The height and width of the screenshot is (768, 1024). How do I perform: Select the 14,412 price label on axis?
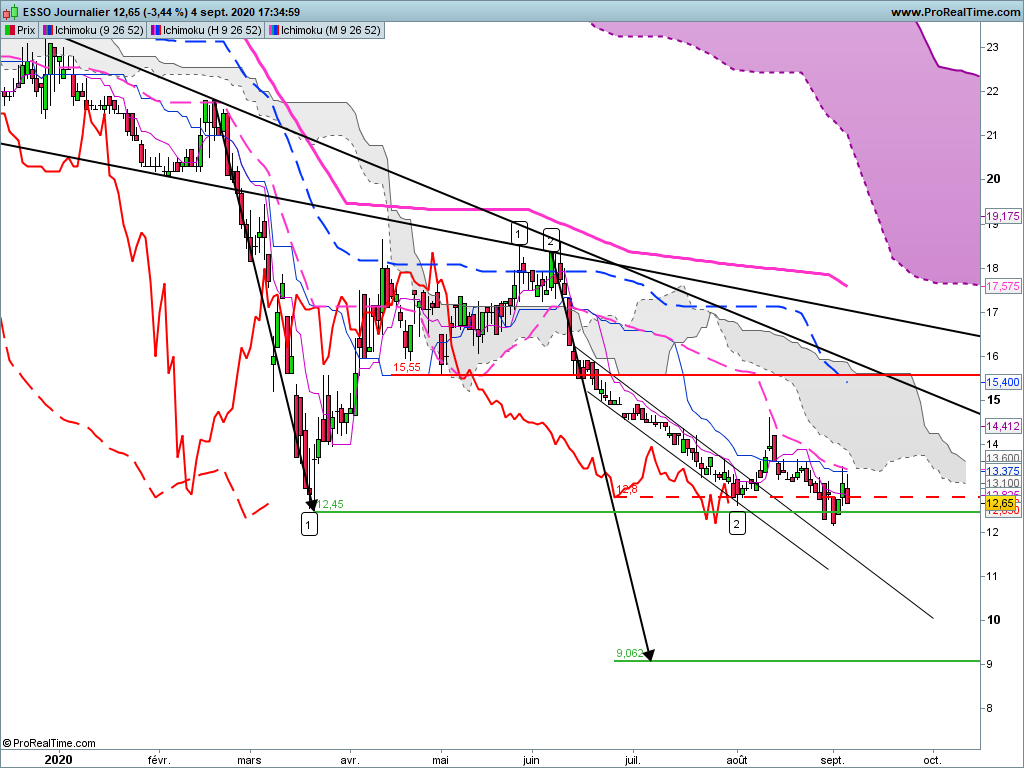[x=1002, y=426]
